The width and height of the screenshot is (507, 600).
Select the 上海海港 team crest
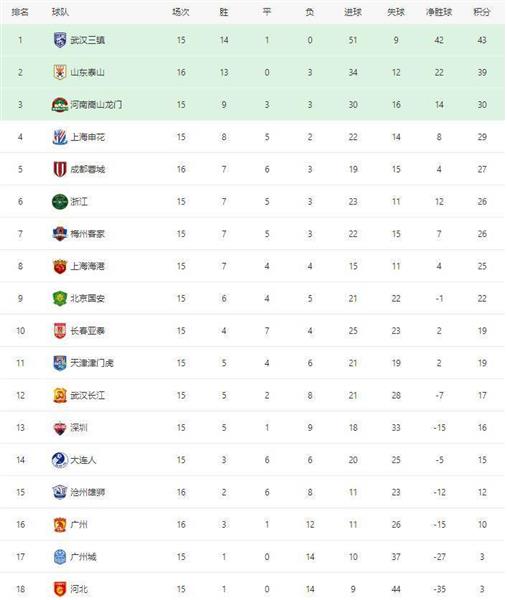click(x=60, y=266)
